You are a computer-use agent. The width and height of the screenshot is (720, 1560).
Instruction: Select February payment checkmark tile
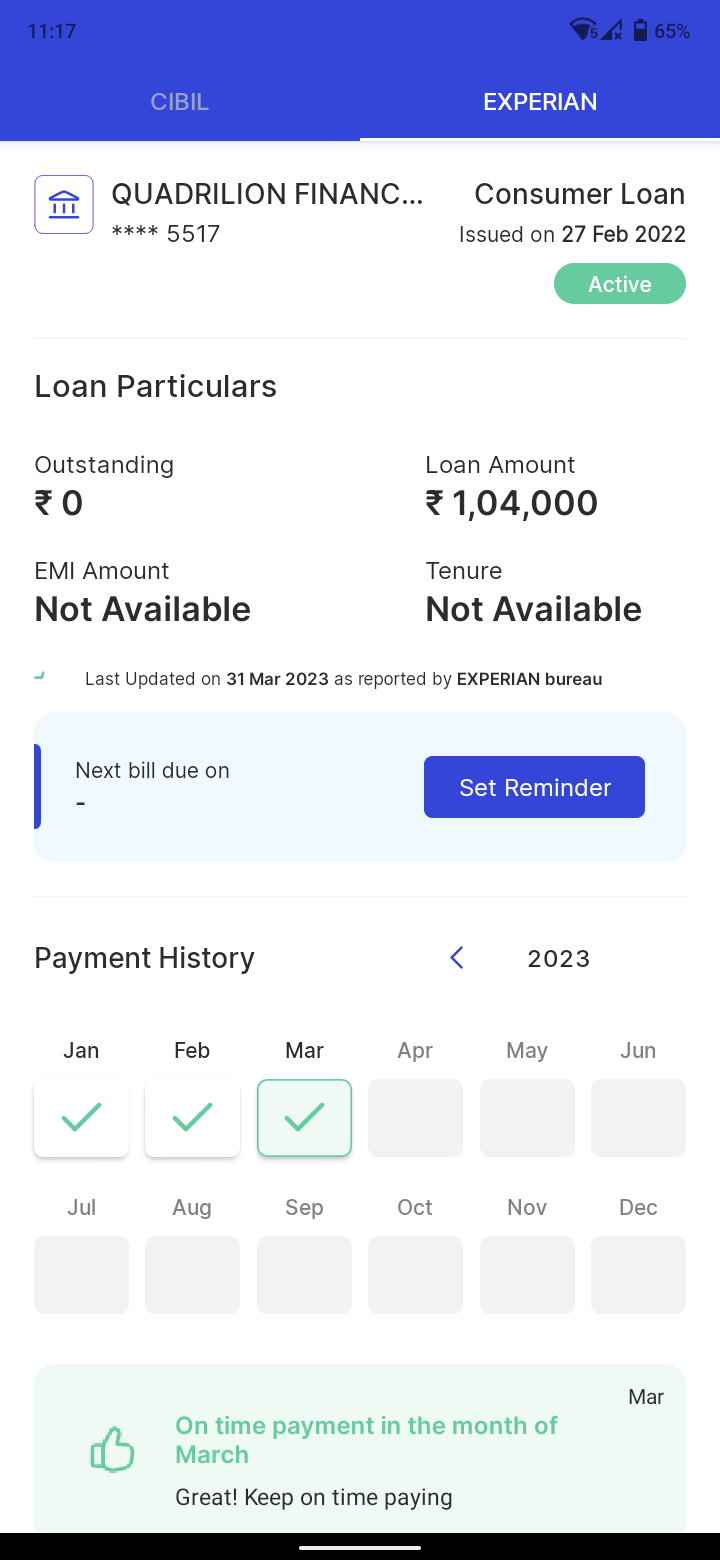[192, 1117]
